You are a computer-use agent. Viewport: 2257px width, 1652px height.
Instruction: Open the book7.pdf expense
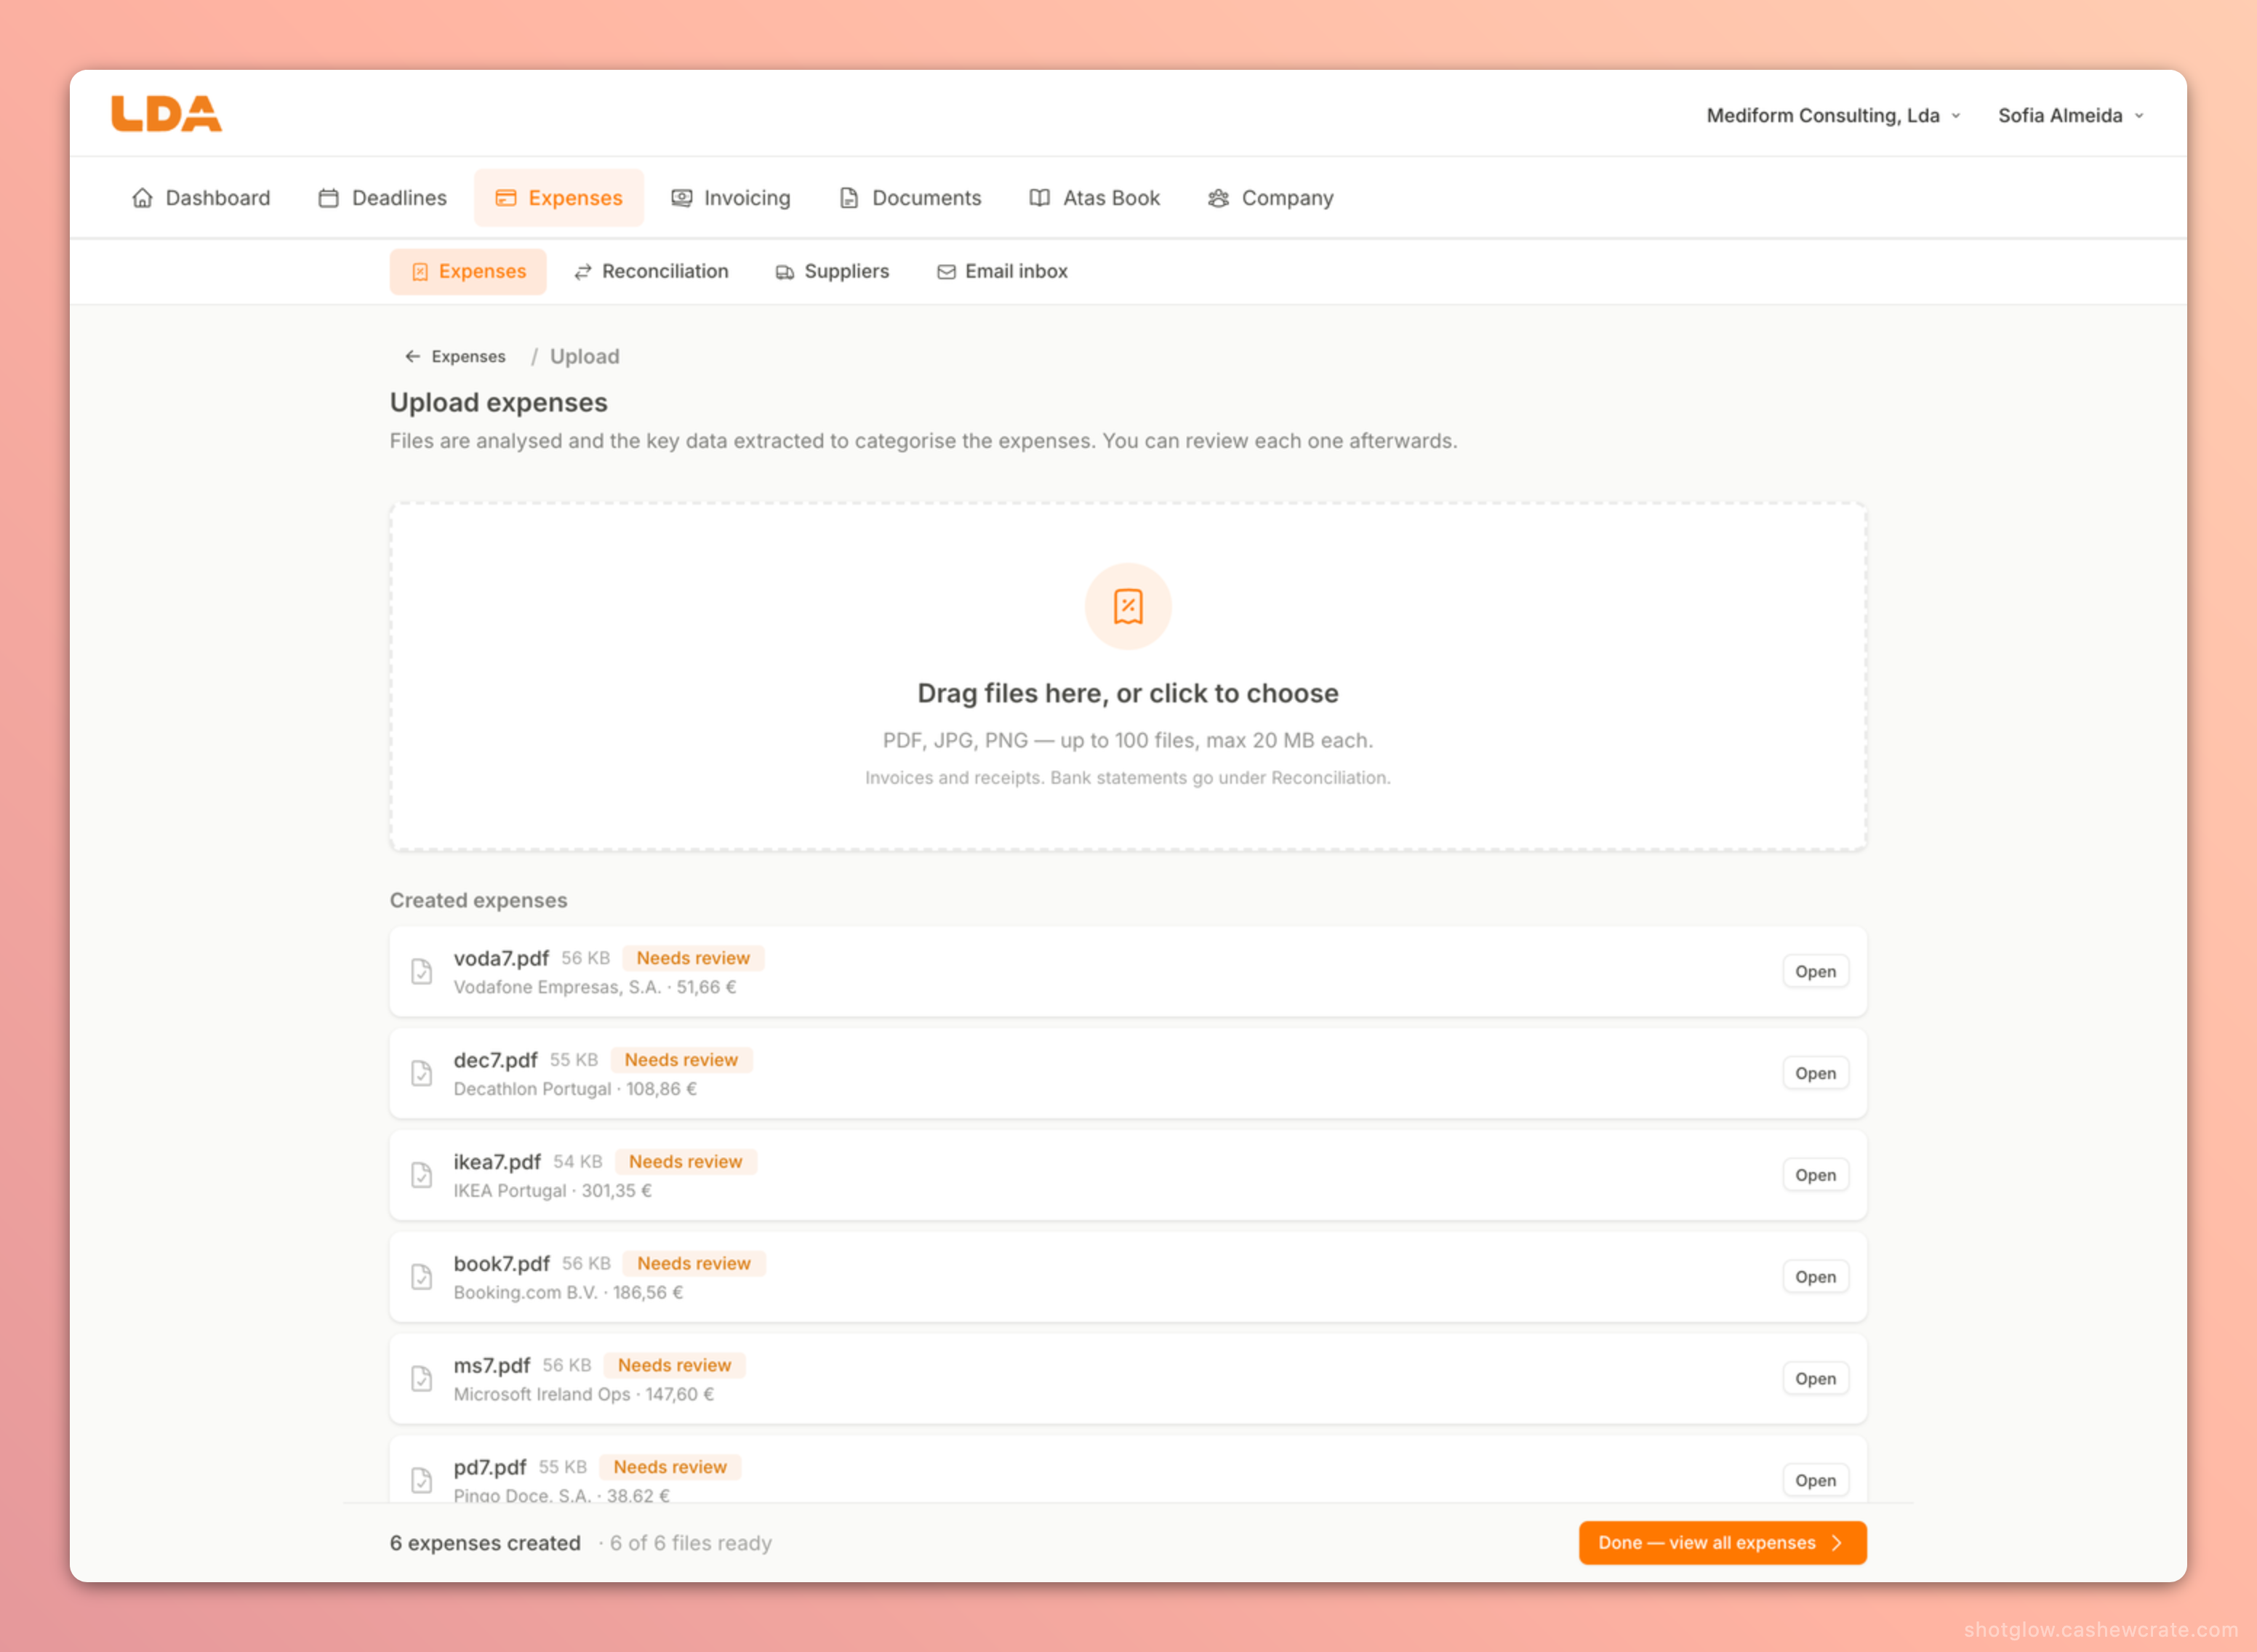[1815, 1277]
